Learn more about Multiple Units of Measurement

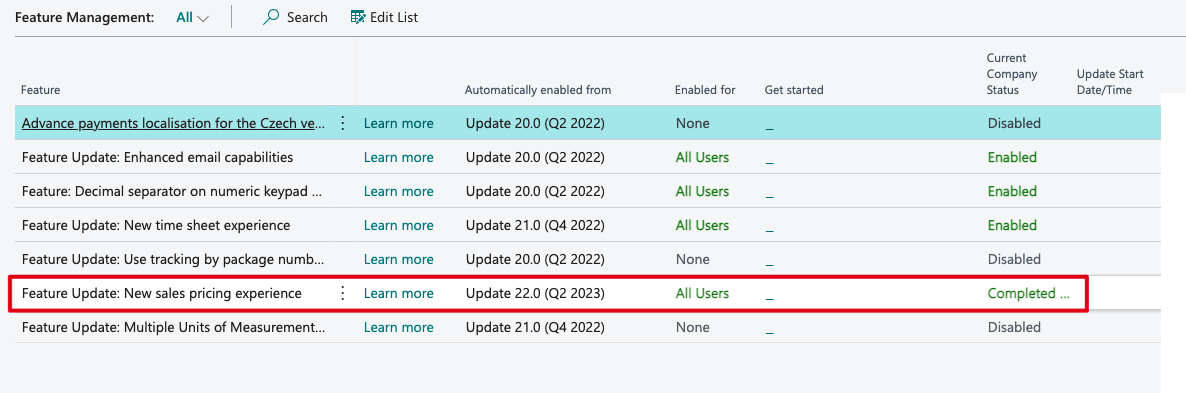click(399, 327)
